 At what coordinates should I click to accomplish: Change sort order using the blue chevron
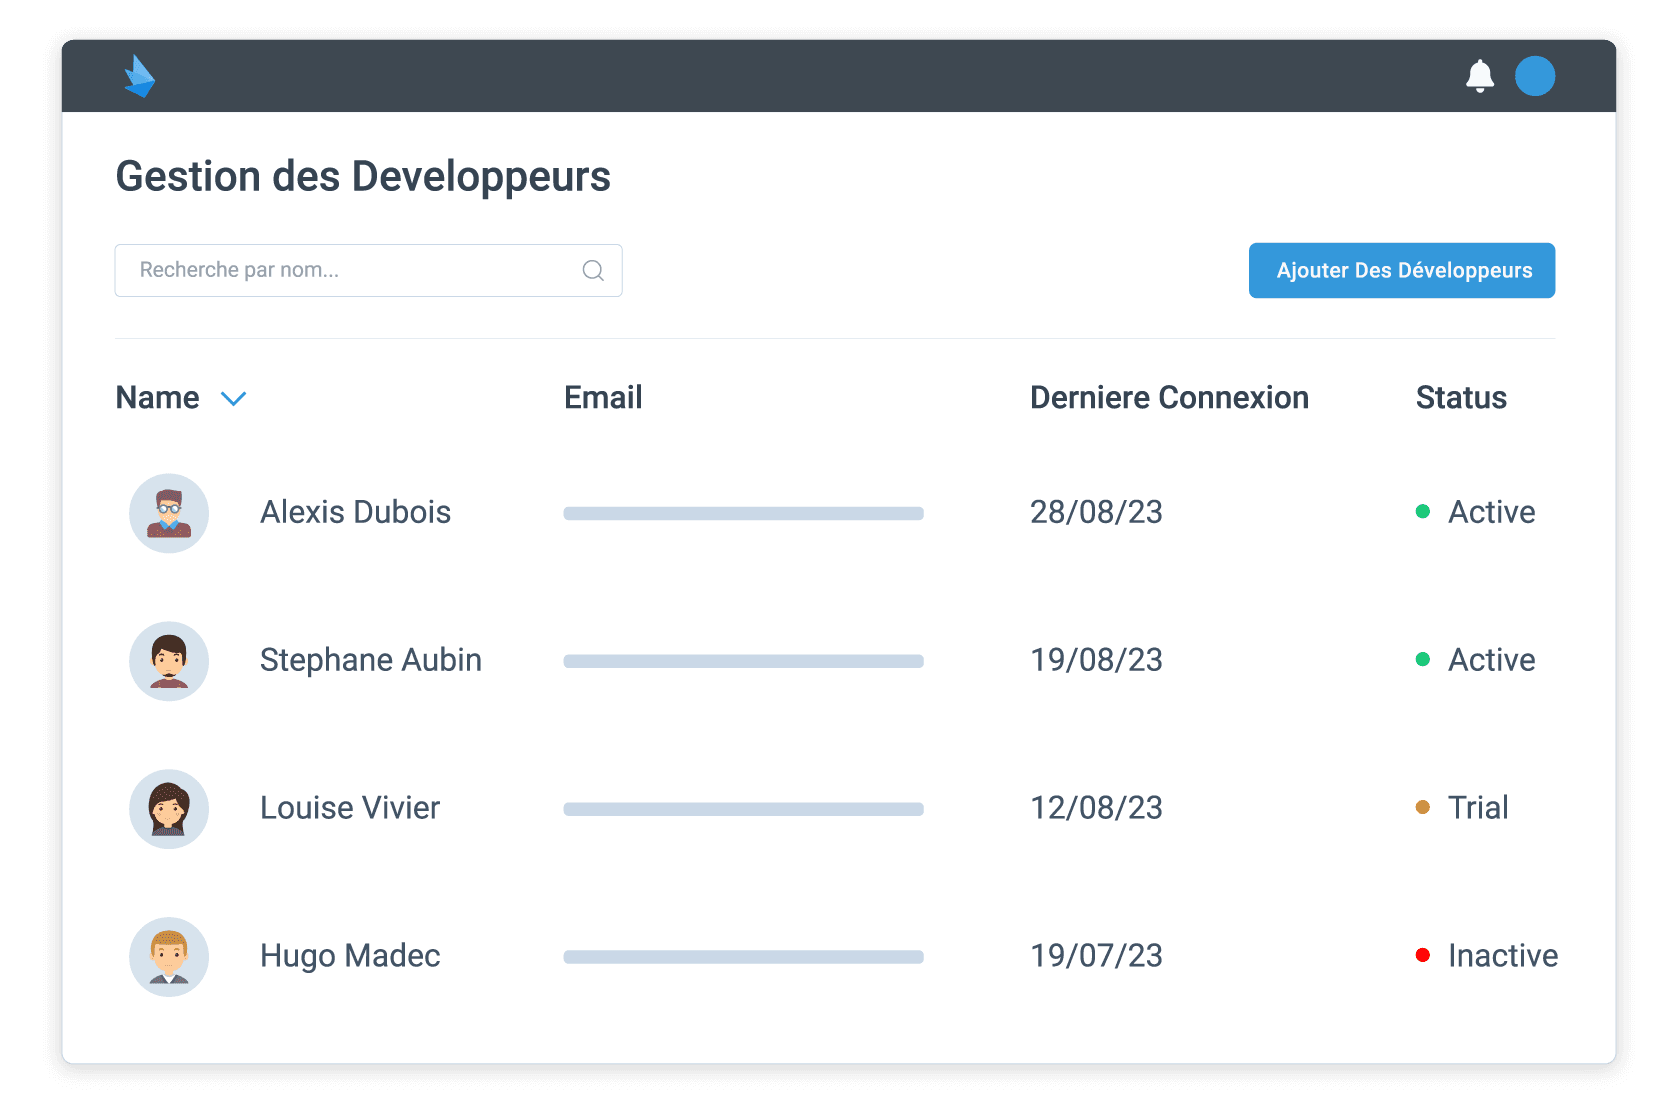[x=233, y=398]
